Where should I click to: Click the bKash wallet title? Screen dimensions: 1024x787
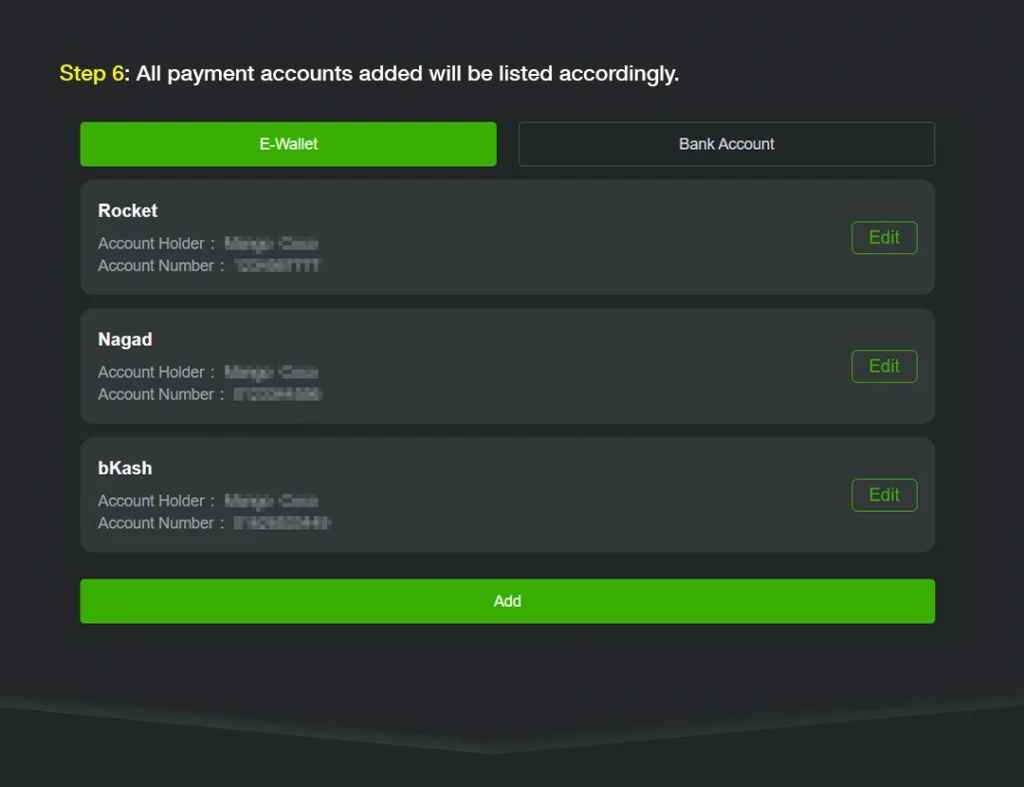click(124, 467)
